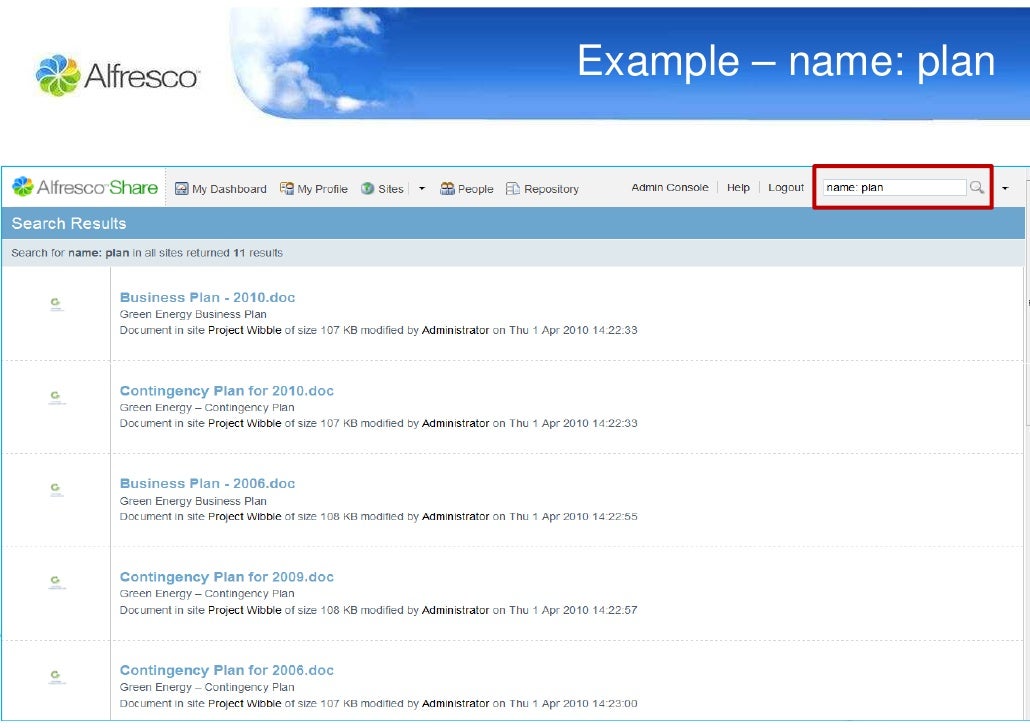This screenshot has width=1030, height=728.
Task: Open the Admin Console
Action: click(x=670, y=187)
